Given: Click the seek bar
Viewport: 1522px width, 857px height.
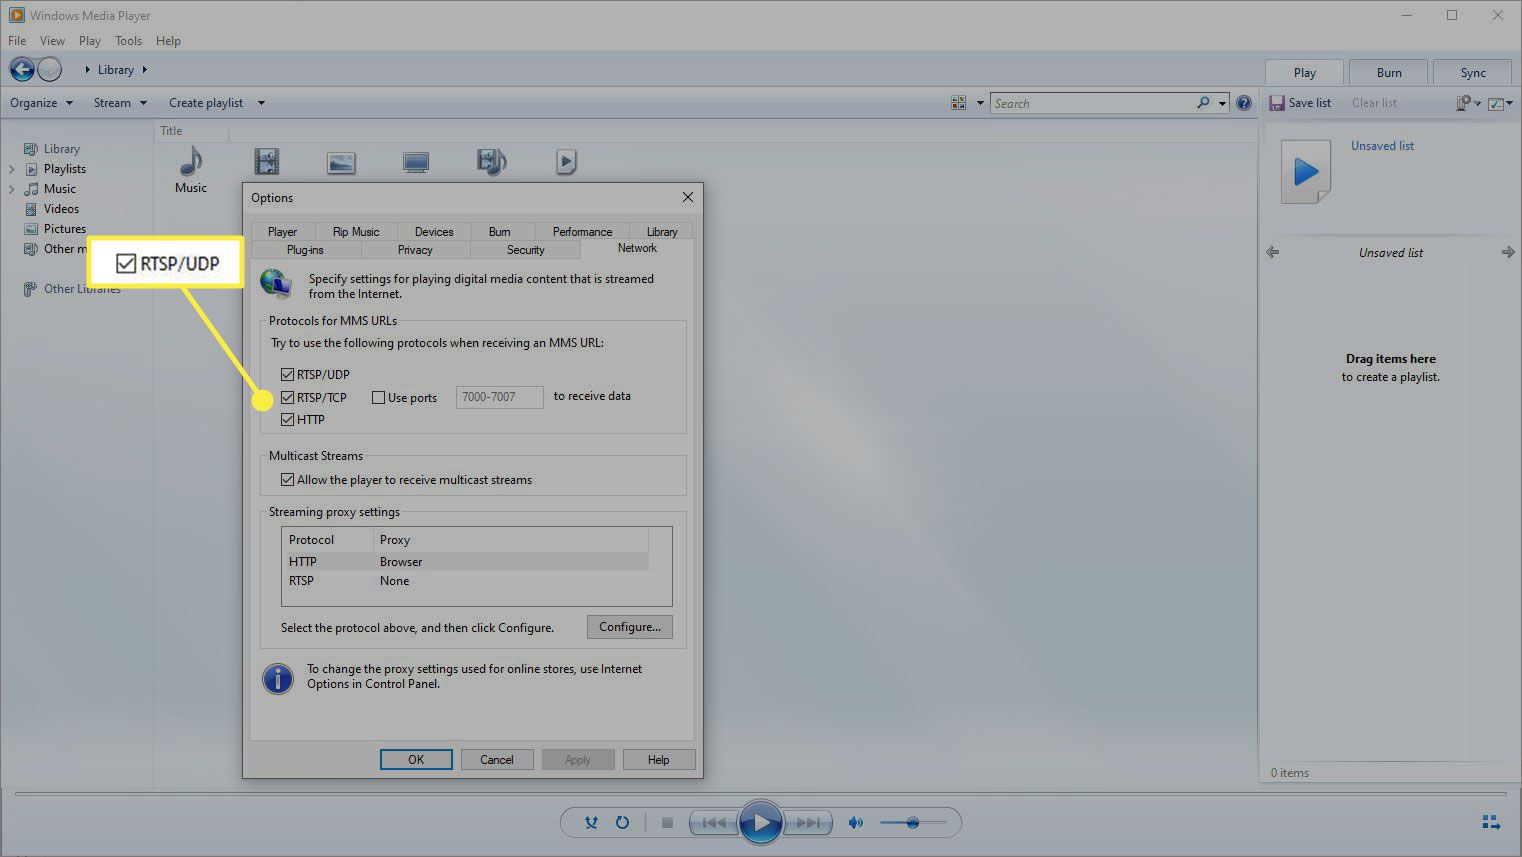Looking at the screenshot, I should (x=761, y=794).
